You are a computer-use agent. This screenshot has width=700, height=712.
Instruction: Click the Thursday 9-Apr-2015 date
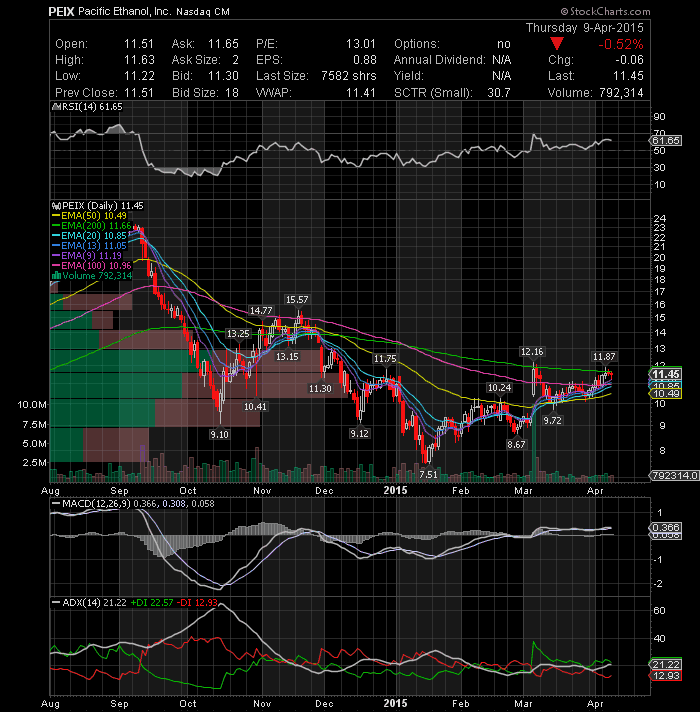(x=585, y=28)
